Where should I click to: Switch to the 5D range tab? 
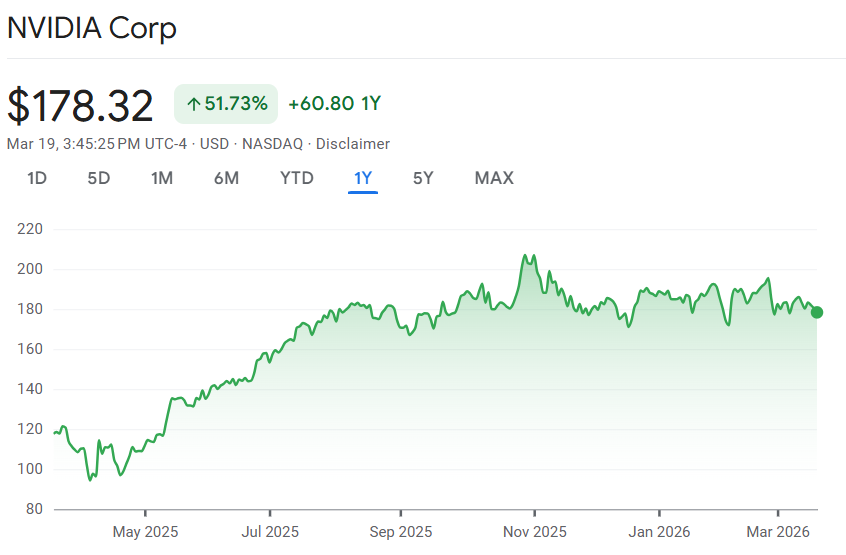[x=99, y=178]
